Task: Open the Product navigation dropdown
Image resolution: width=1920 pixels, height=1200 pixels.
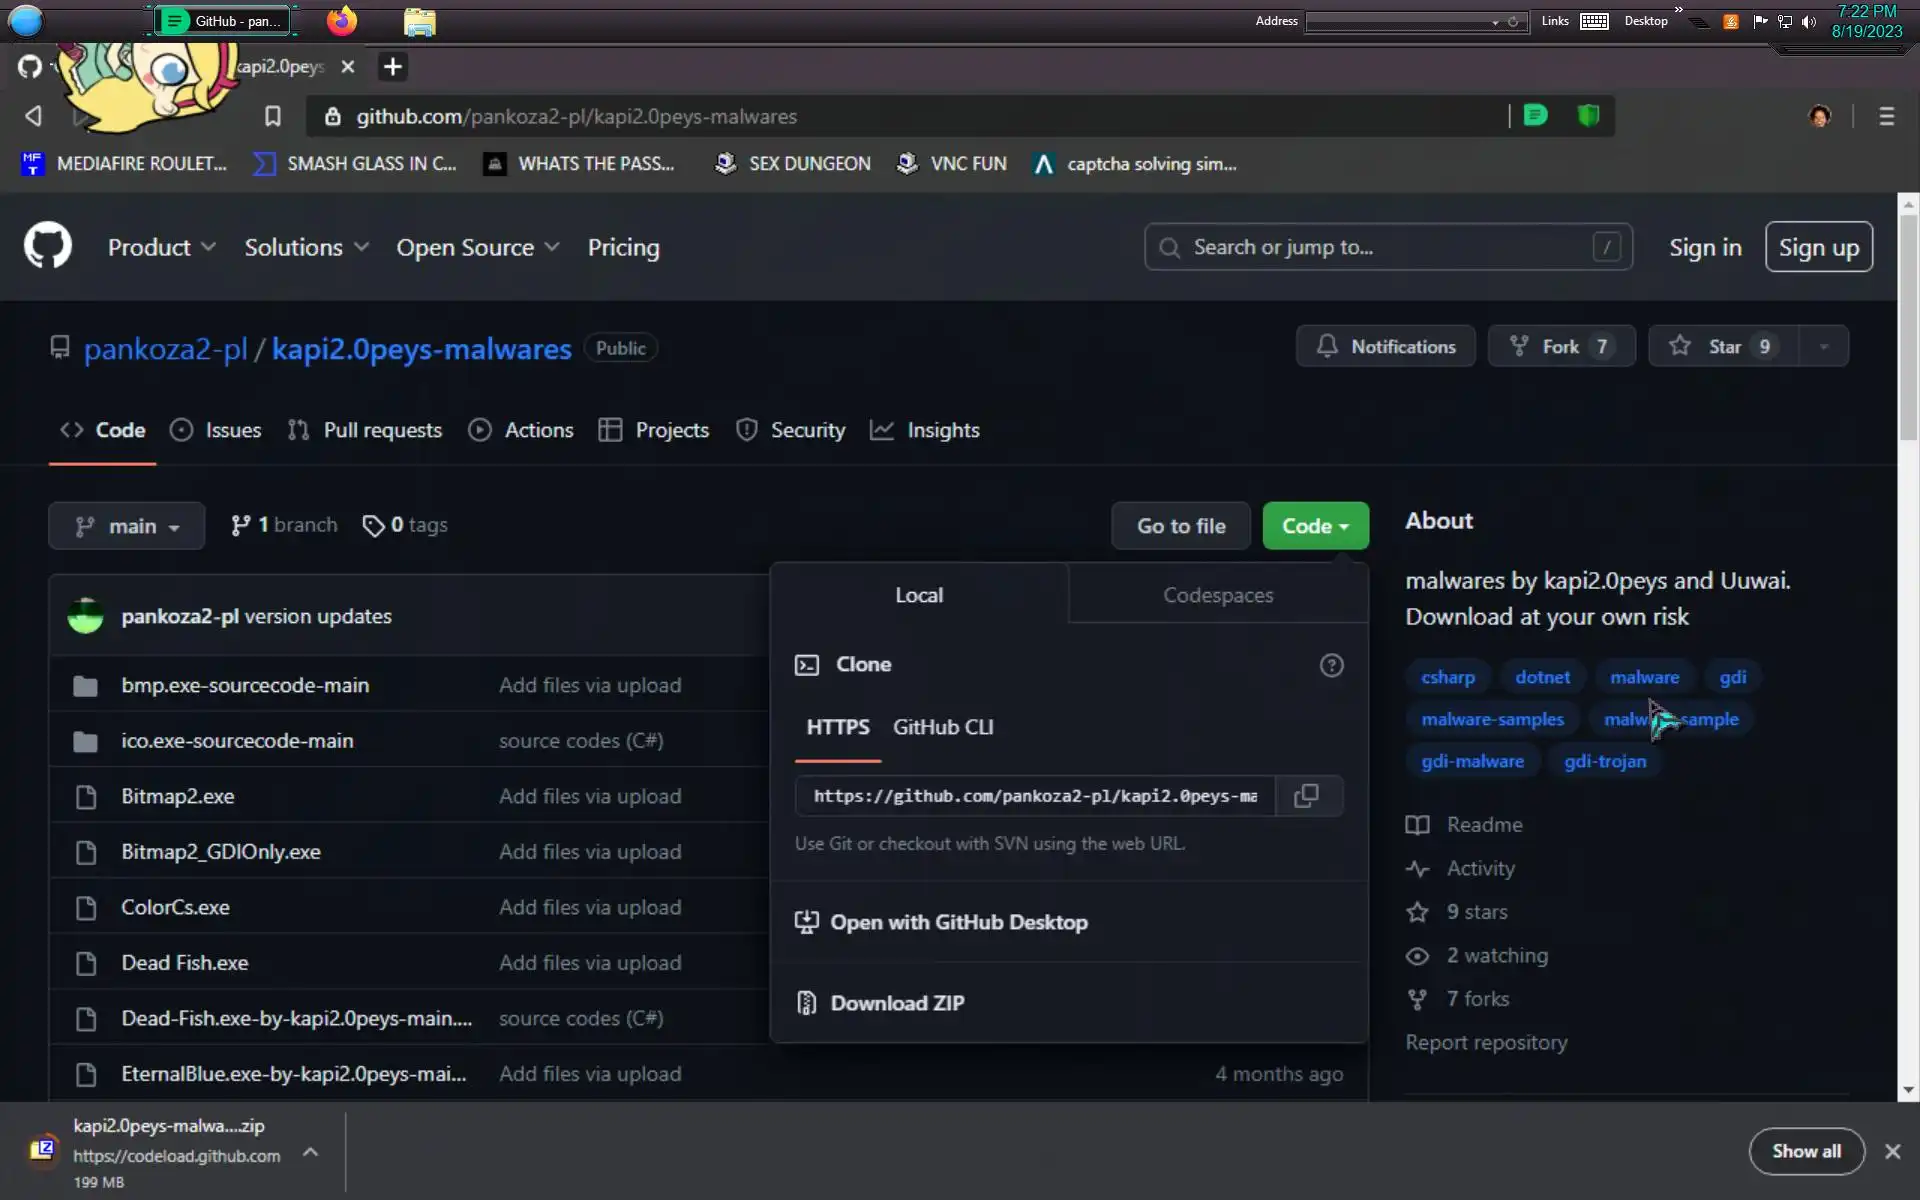Action: coord(161,247)
